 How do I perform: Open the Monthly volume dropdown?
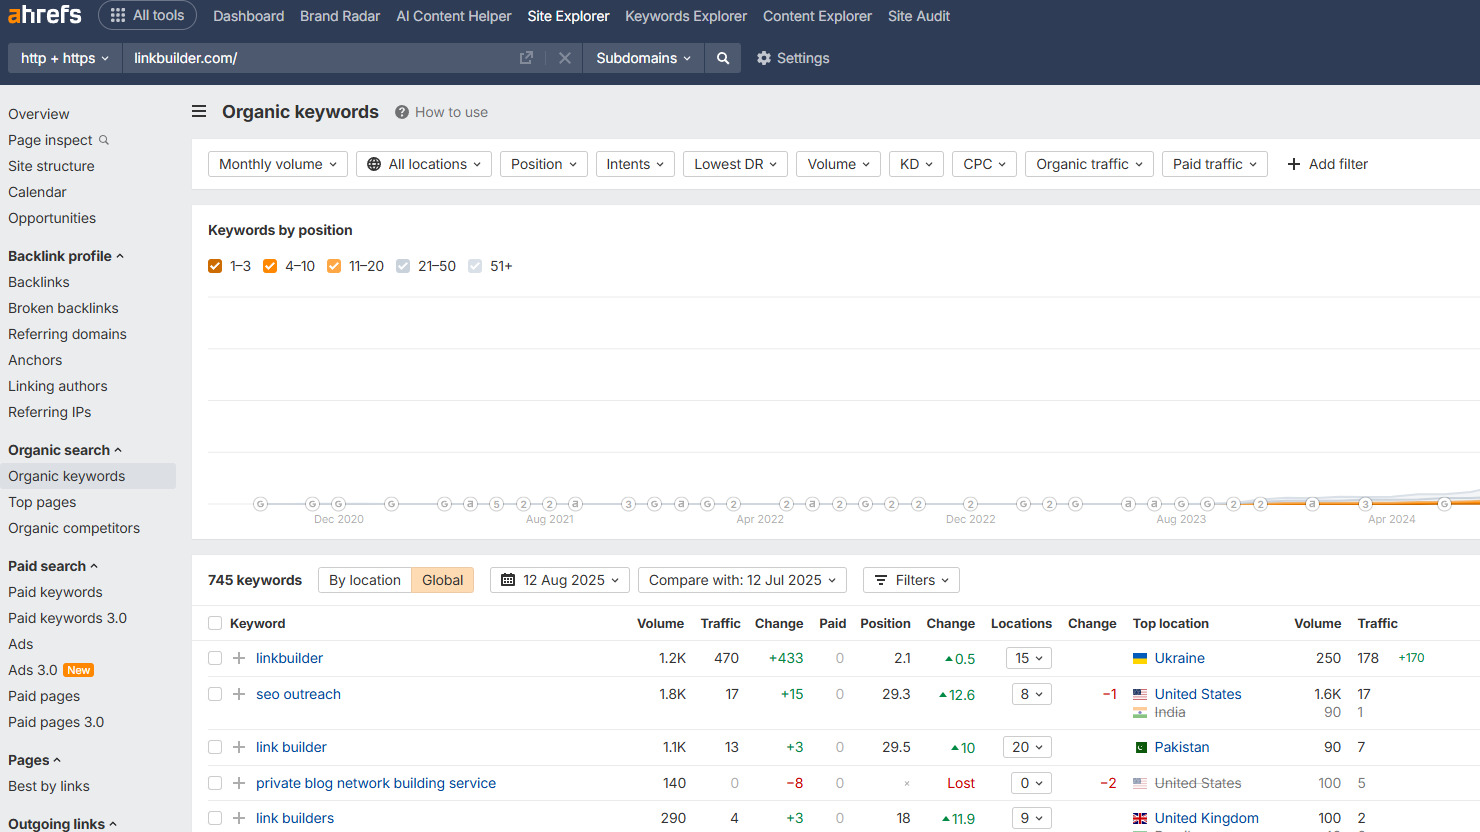(278, 164)
